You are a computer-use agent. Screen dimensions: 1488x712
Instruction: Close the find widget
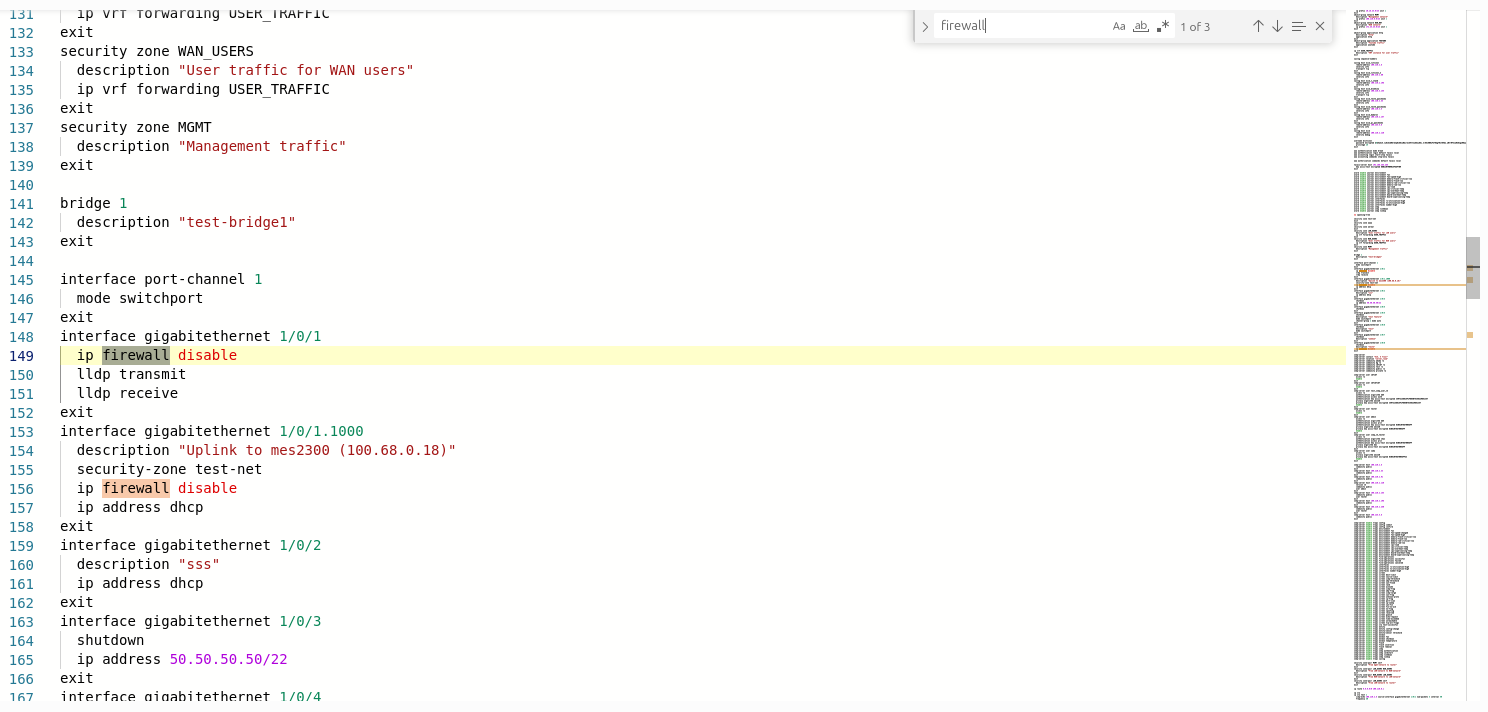point(1320,26)
